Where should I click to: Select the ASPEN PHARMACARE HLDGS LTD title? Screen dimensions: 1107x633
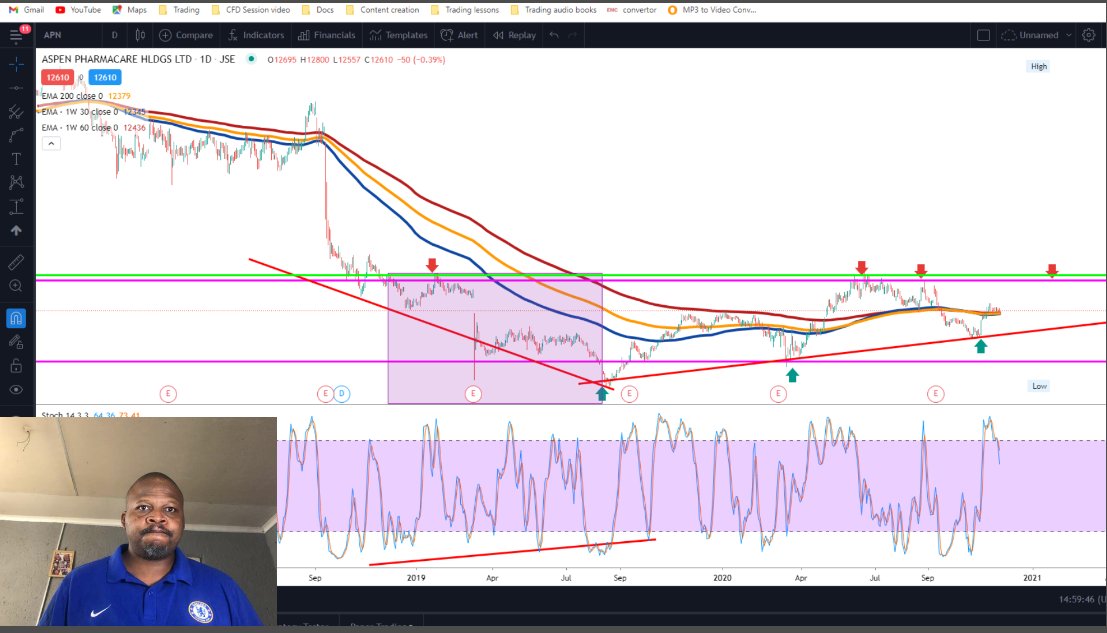[x=116, y=59]
